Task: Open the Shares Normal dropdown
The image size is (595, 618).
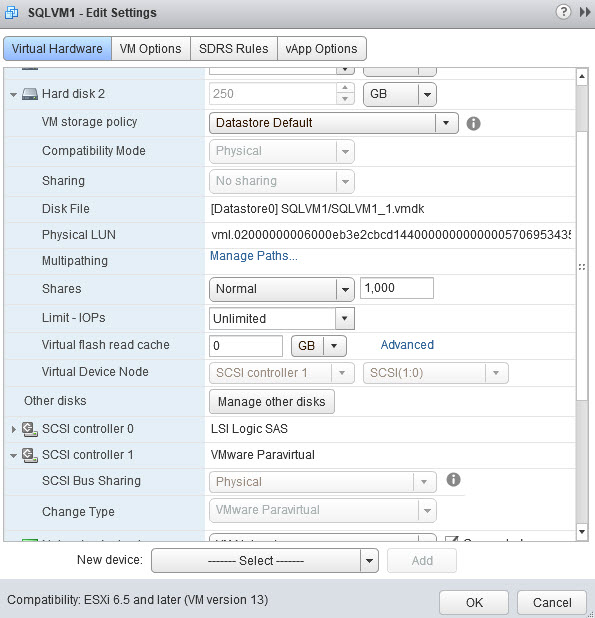Action: click(x=281, y=289)
